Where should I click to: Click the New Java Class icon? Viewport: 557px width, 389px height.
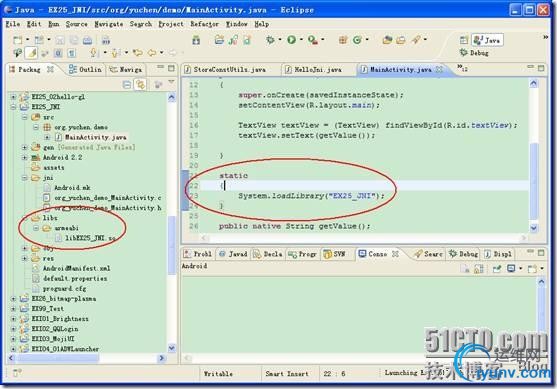pos(357,40)
